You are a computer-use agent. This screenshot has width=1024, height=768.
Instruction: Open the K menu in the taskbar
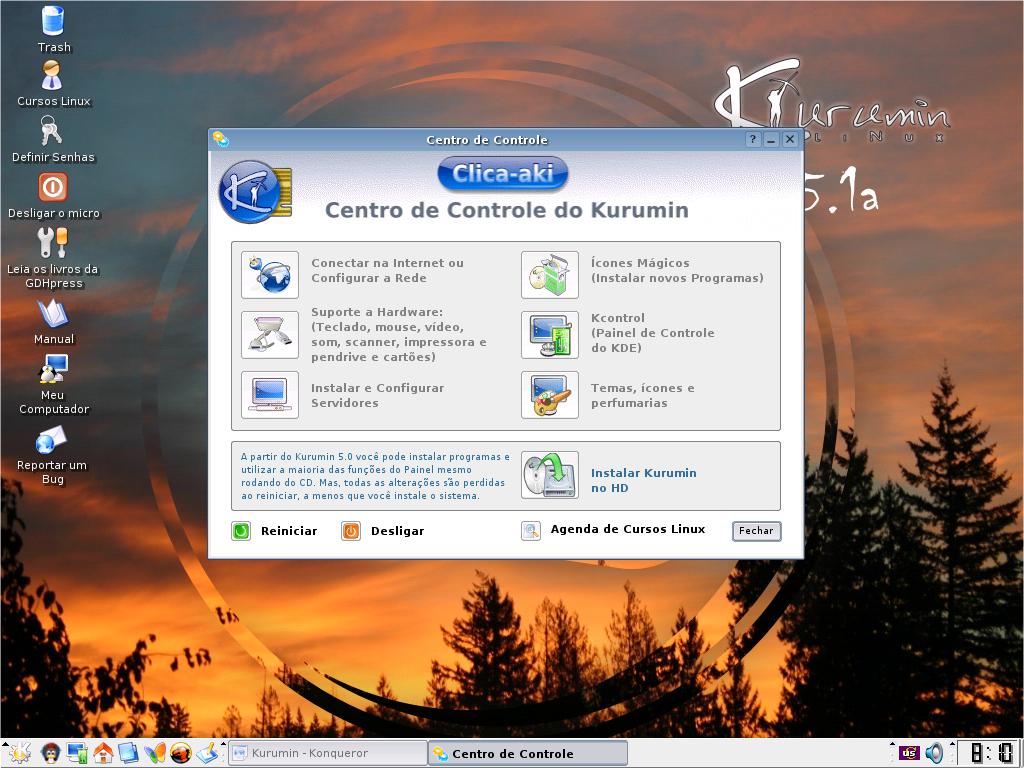click(18, 753)
